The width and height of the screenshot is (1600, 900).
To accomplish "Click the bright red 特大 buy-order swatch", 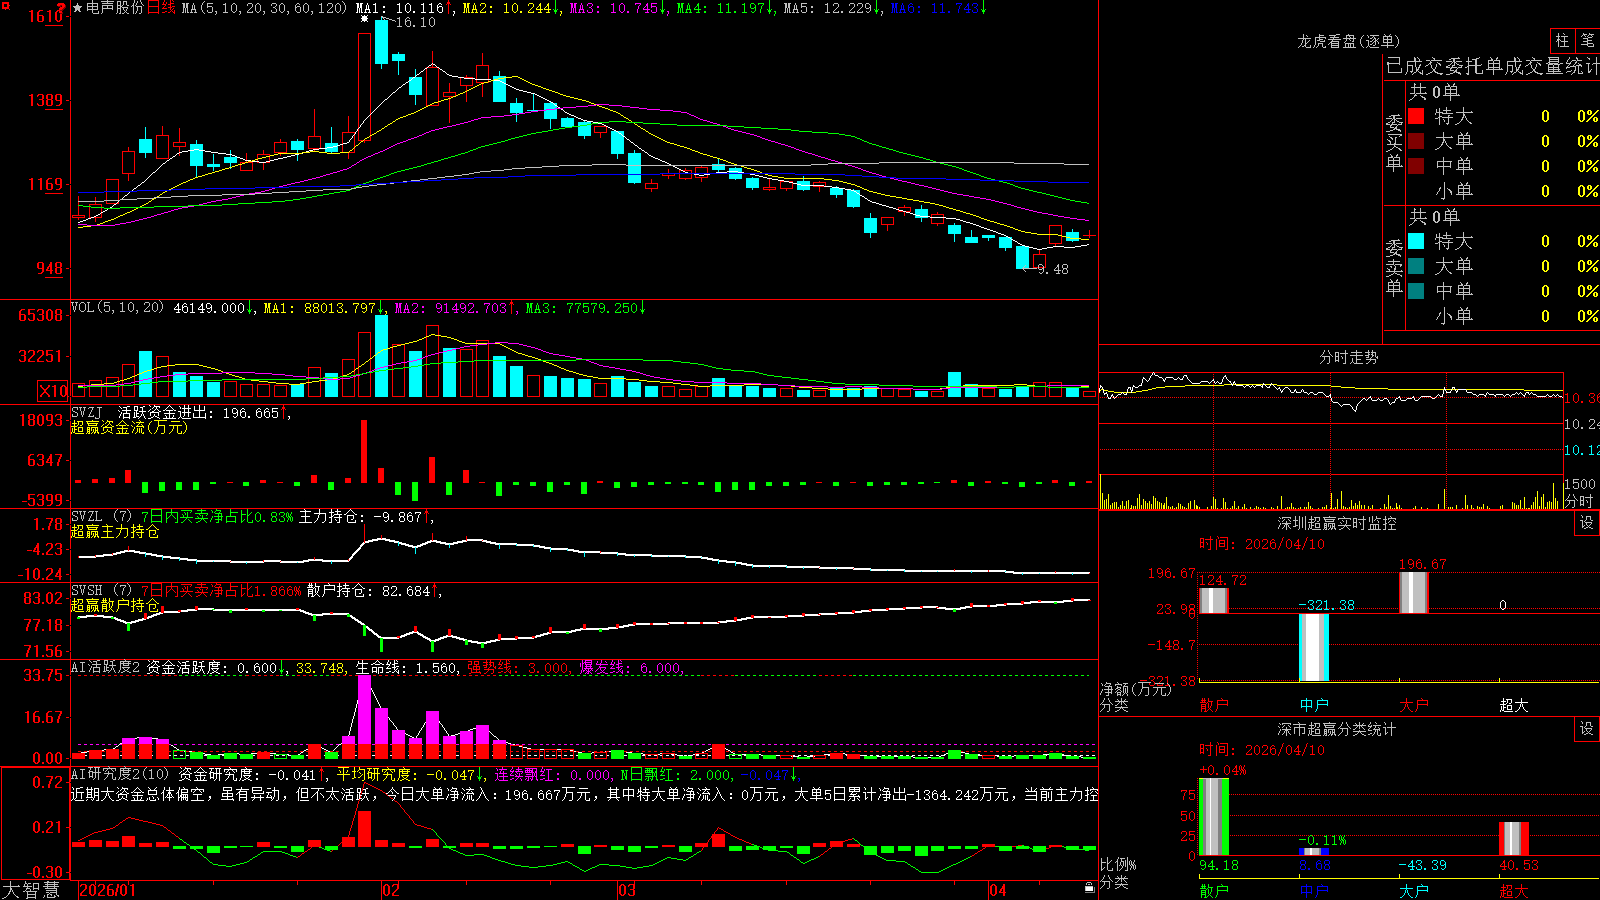I will pyautogui.click(x=1416, y=116).
